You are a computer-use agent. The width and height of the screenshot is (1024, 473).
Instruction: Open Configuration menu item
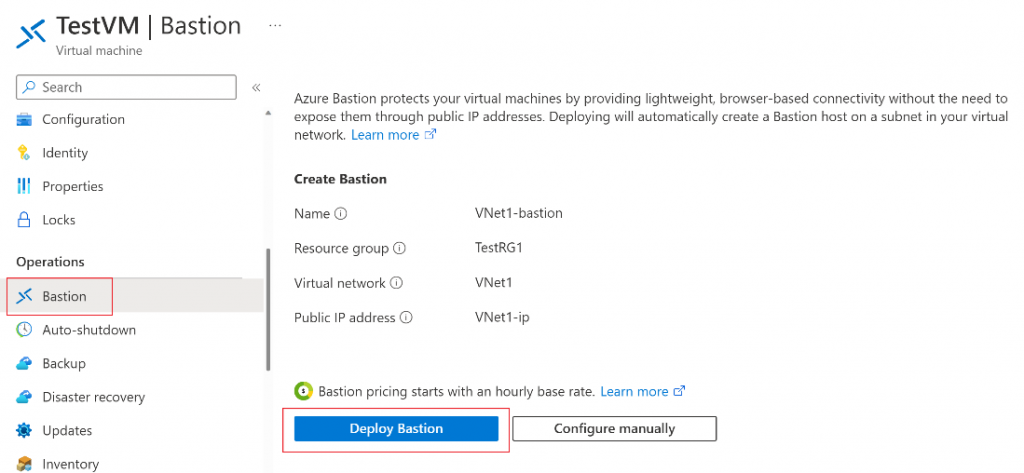(84, 120)
